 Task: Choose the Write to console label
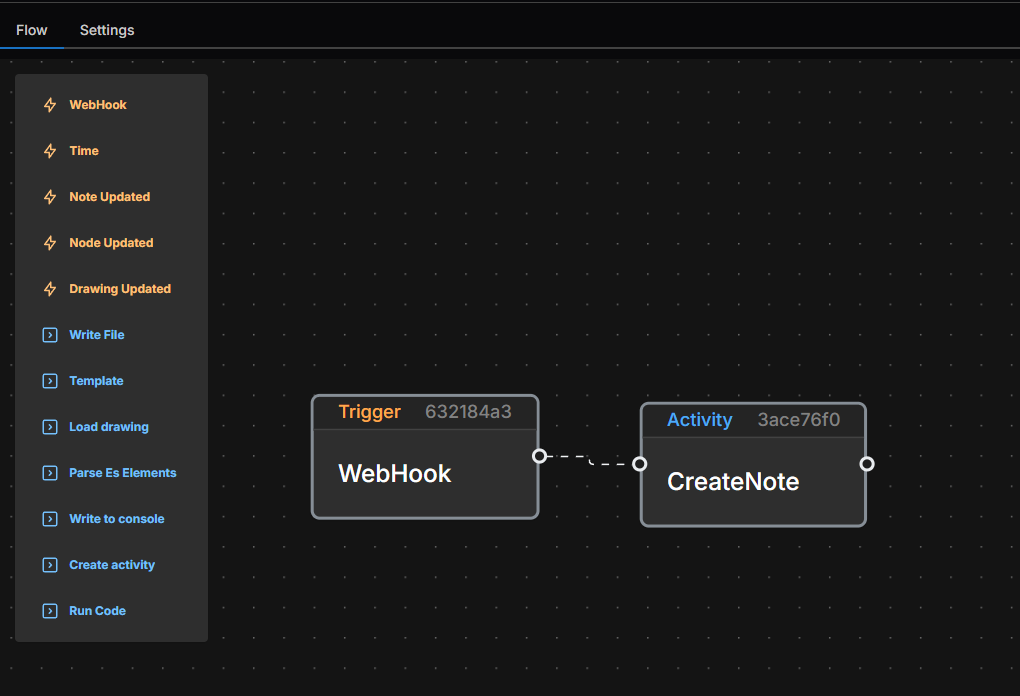coord(116,519)
